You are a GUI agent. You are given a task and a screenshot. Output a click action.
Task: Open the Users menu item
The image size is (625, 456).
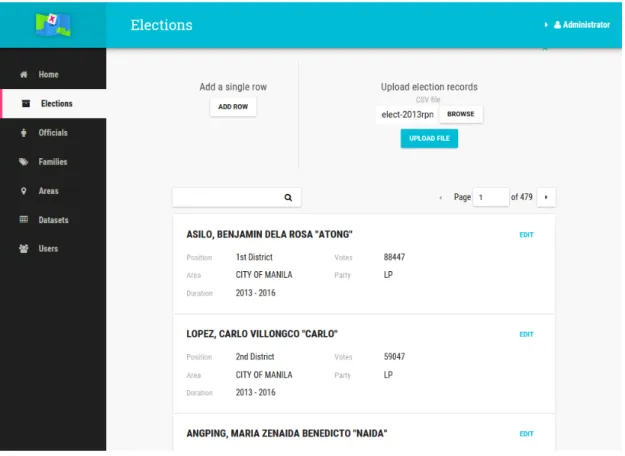[53, 249]
